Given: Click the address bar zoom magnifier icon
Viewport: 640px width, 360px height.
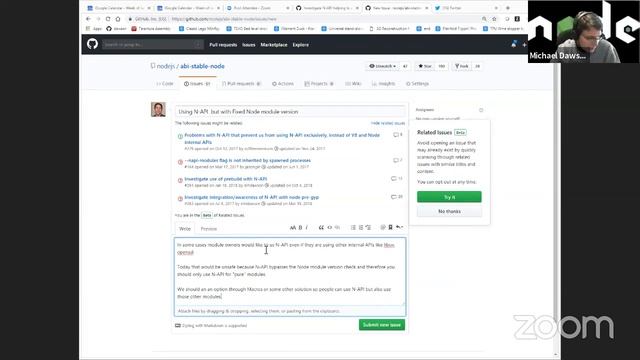Looking at the screenshot, I should coord(484,19).
